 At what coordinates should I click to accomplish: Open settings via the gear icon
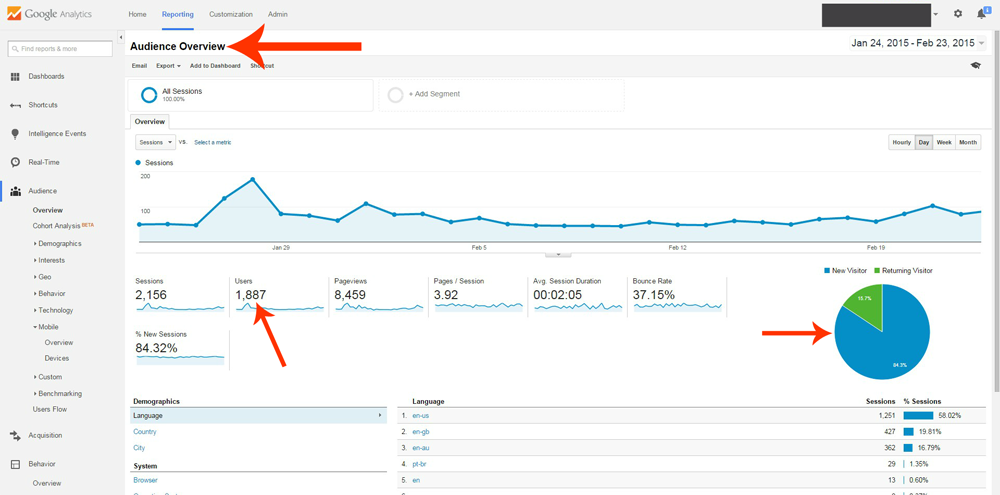coord(958,14)
